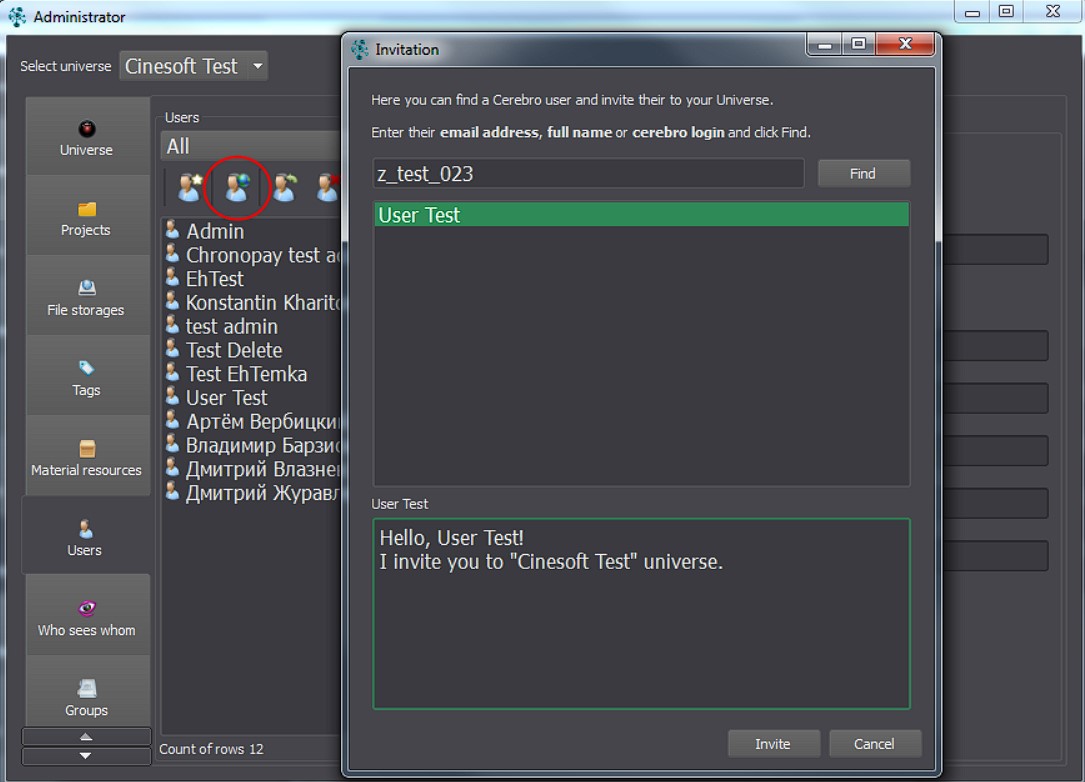Click the Invite button
The width and height of the screenshot is (1085, 782).
tap(773, 744)
